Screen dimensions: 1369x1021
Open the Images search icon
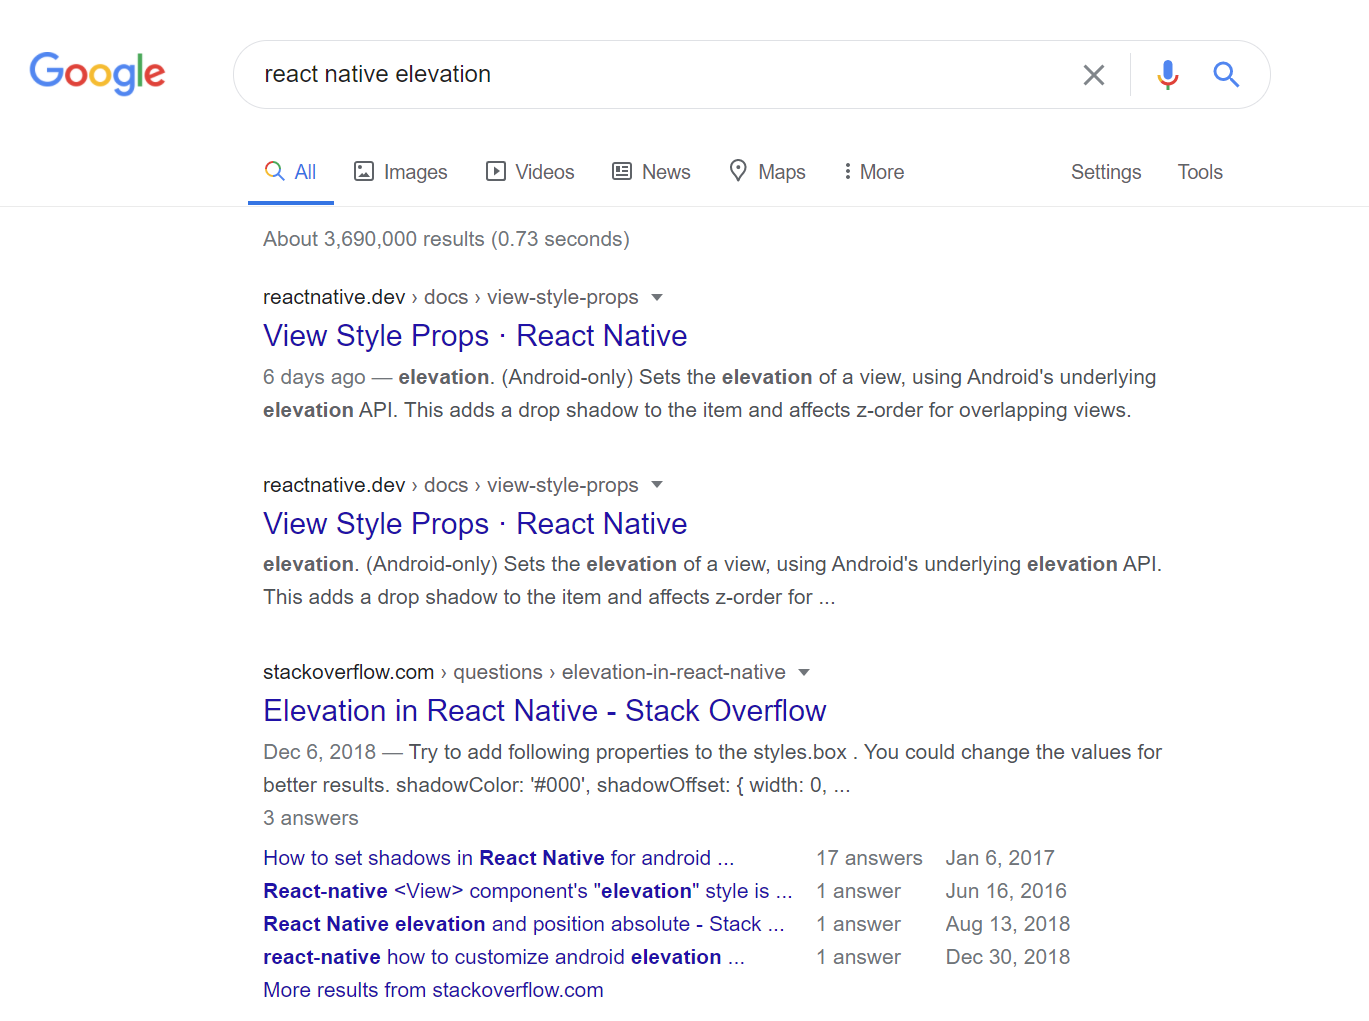click(x=363, y=171)
